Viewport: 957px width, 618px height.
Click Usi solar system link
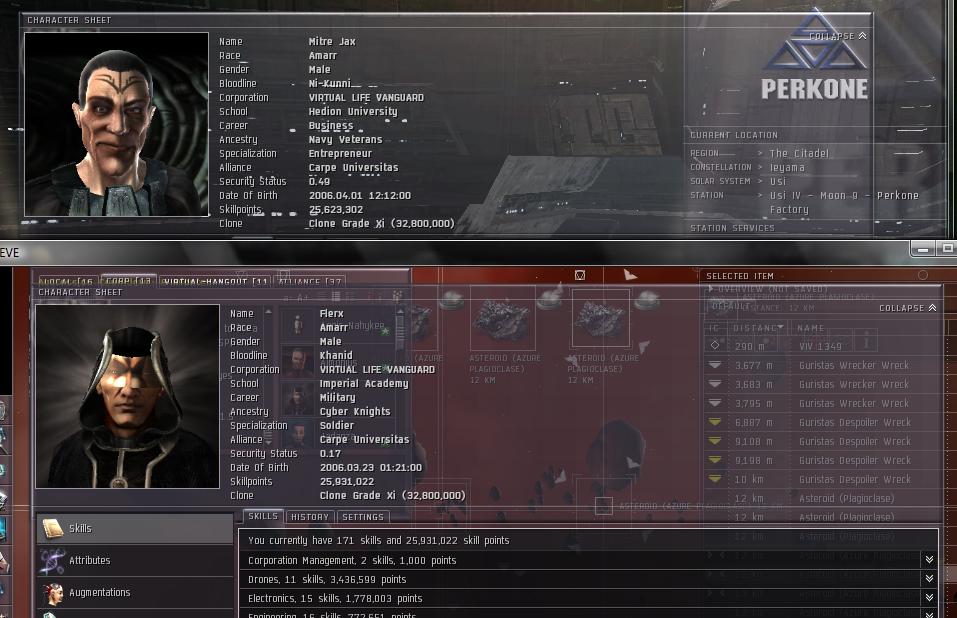click(778, 181)
